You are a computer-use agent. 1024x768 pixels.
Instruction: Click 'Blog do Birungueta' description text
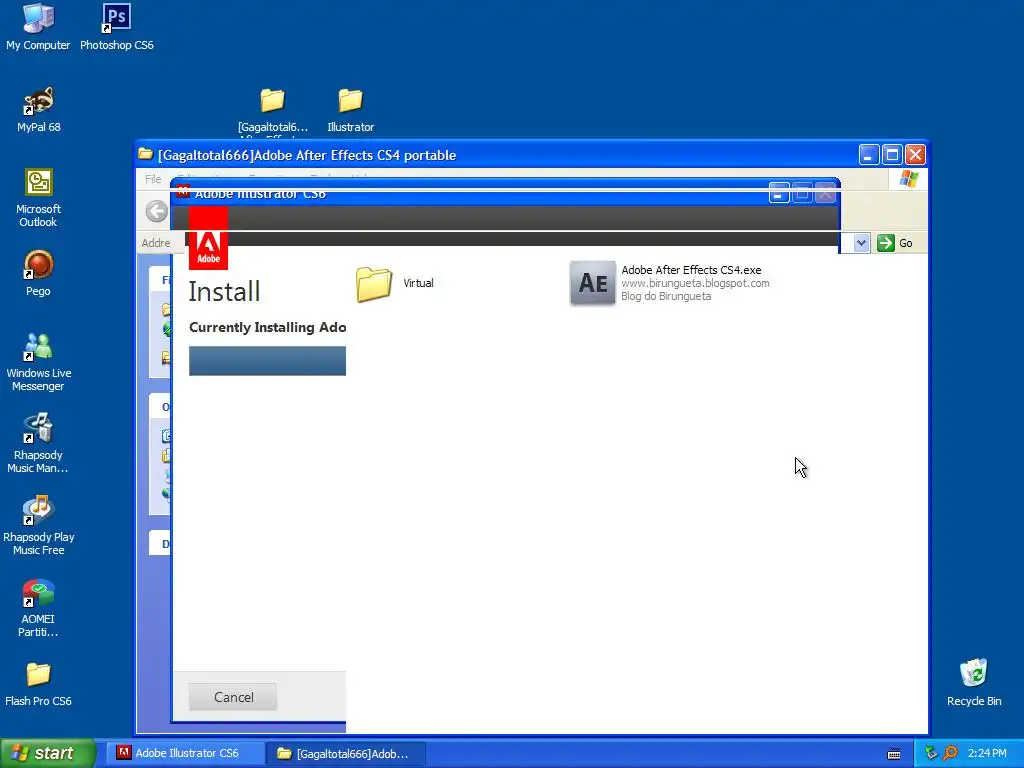(x=665, y=296)
